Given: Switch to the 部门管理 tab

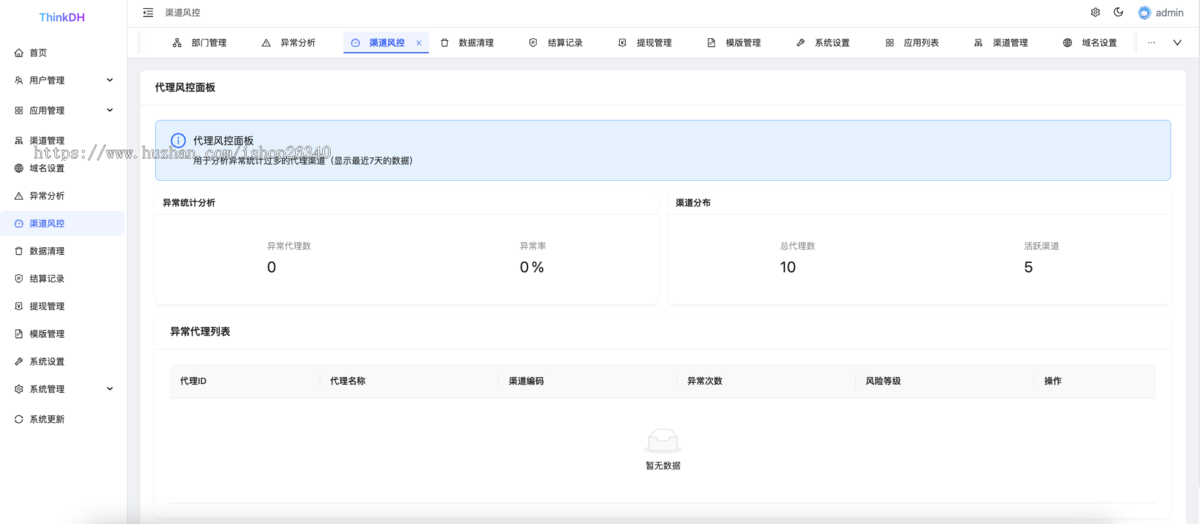Looking at the screenshot, I should click(x=199, y=43).
